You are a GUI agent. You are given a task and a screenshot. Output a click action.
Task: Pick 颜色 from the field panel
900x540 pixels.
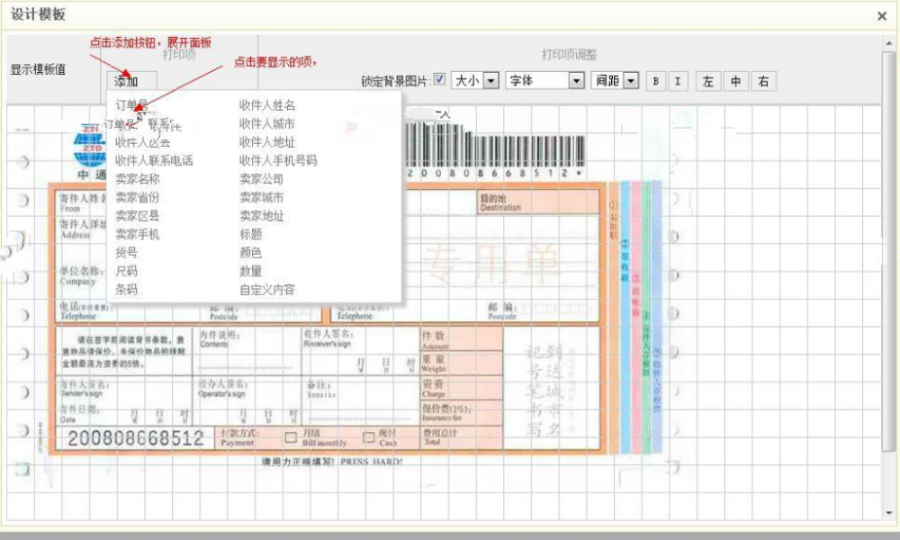(250, 253)
